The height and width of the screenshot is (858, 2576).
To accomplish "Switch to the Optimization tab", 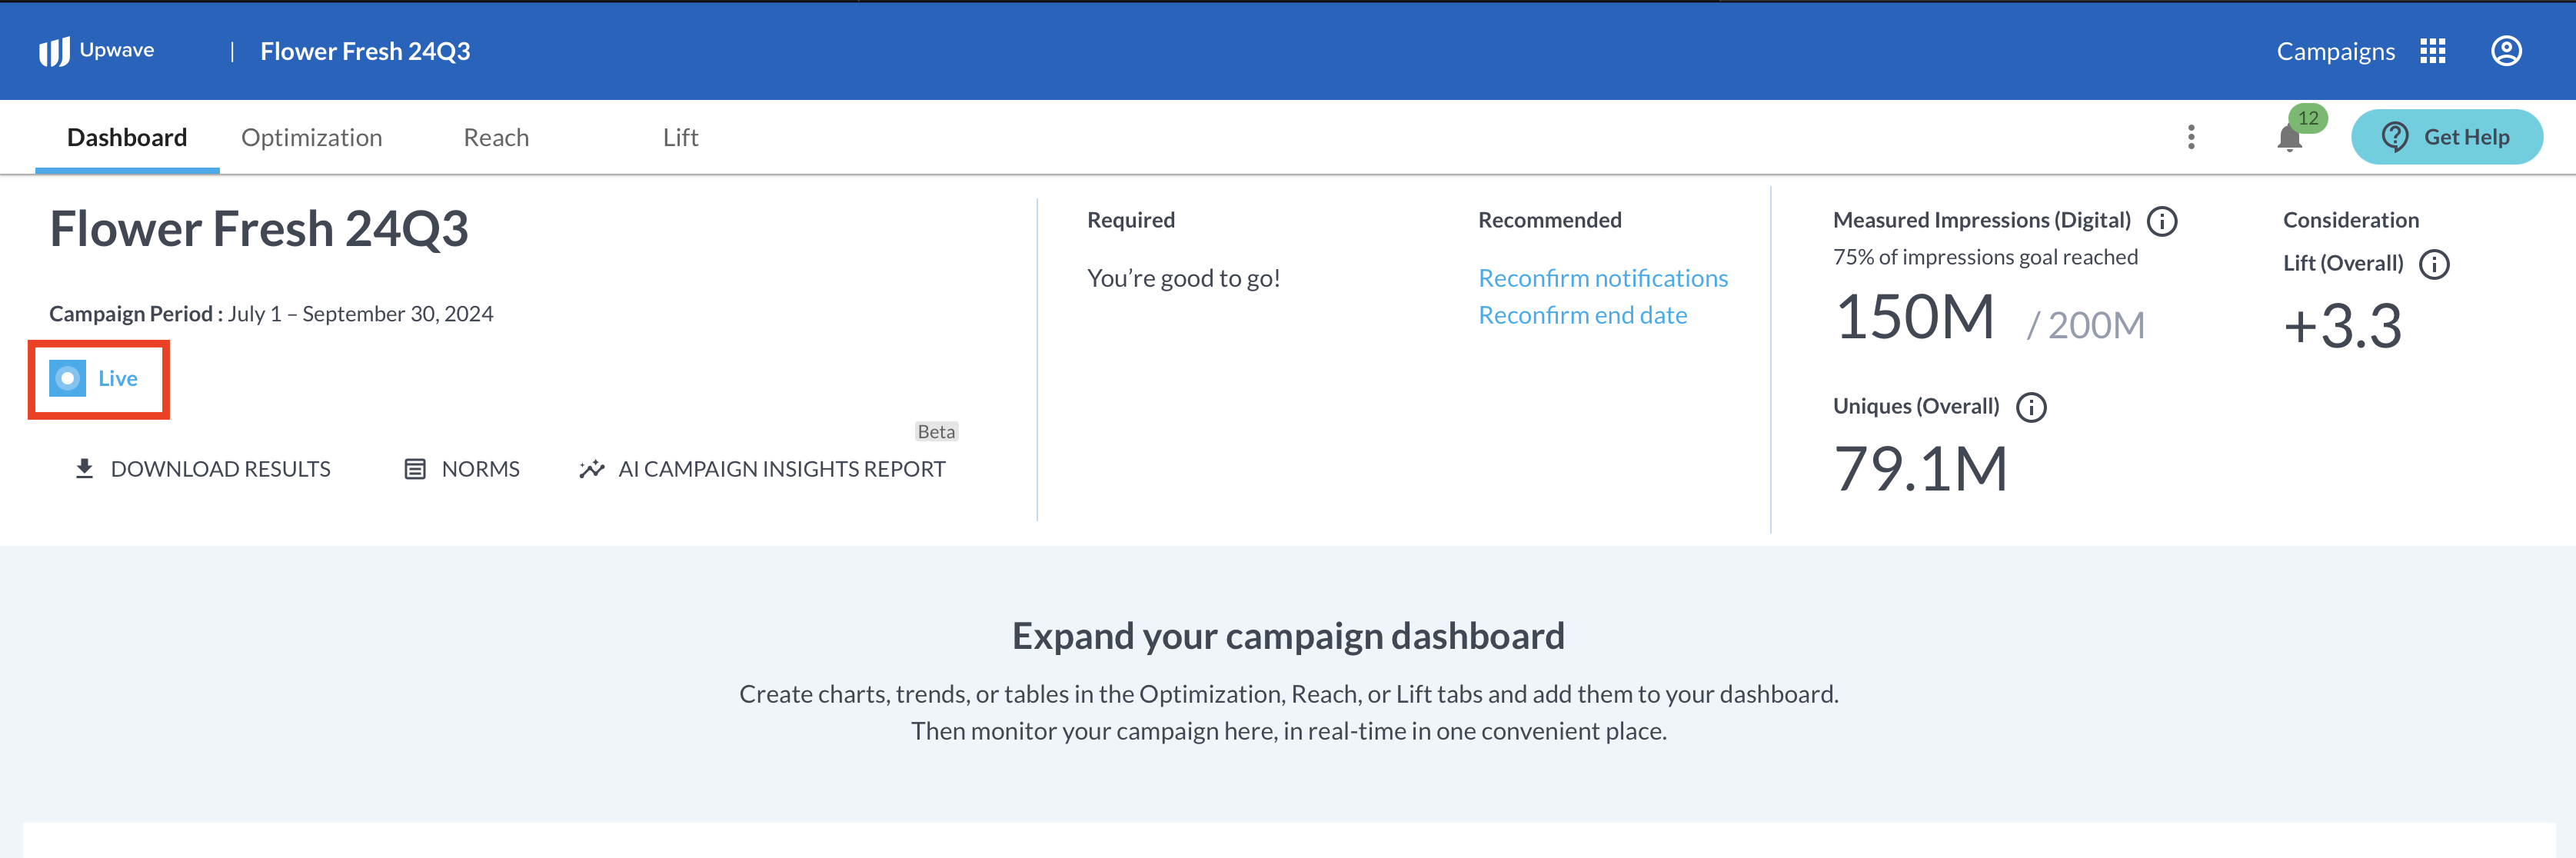I will [312, 137].
